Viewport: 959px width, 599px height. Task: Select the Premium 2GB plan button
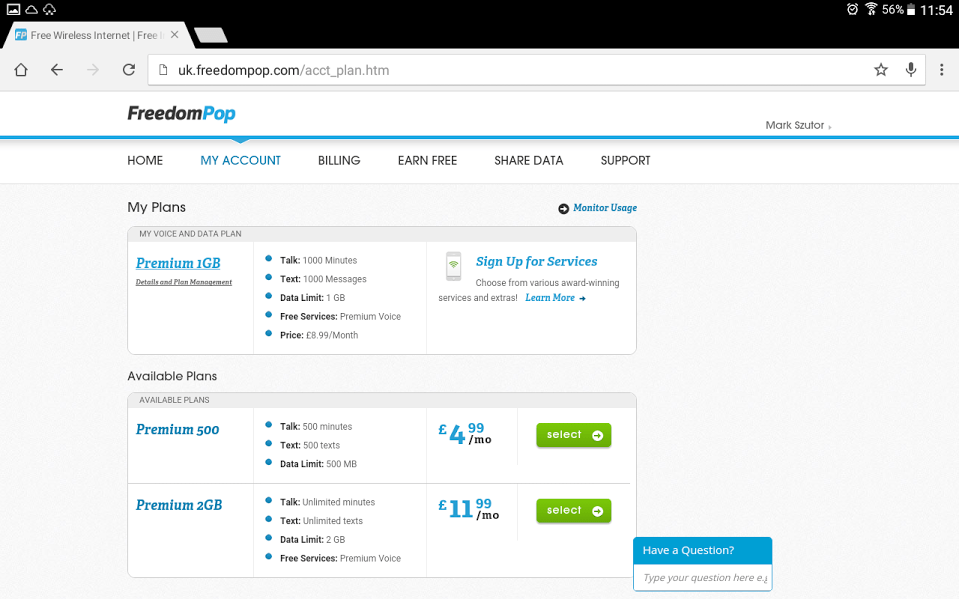(x=573, y=511)
